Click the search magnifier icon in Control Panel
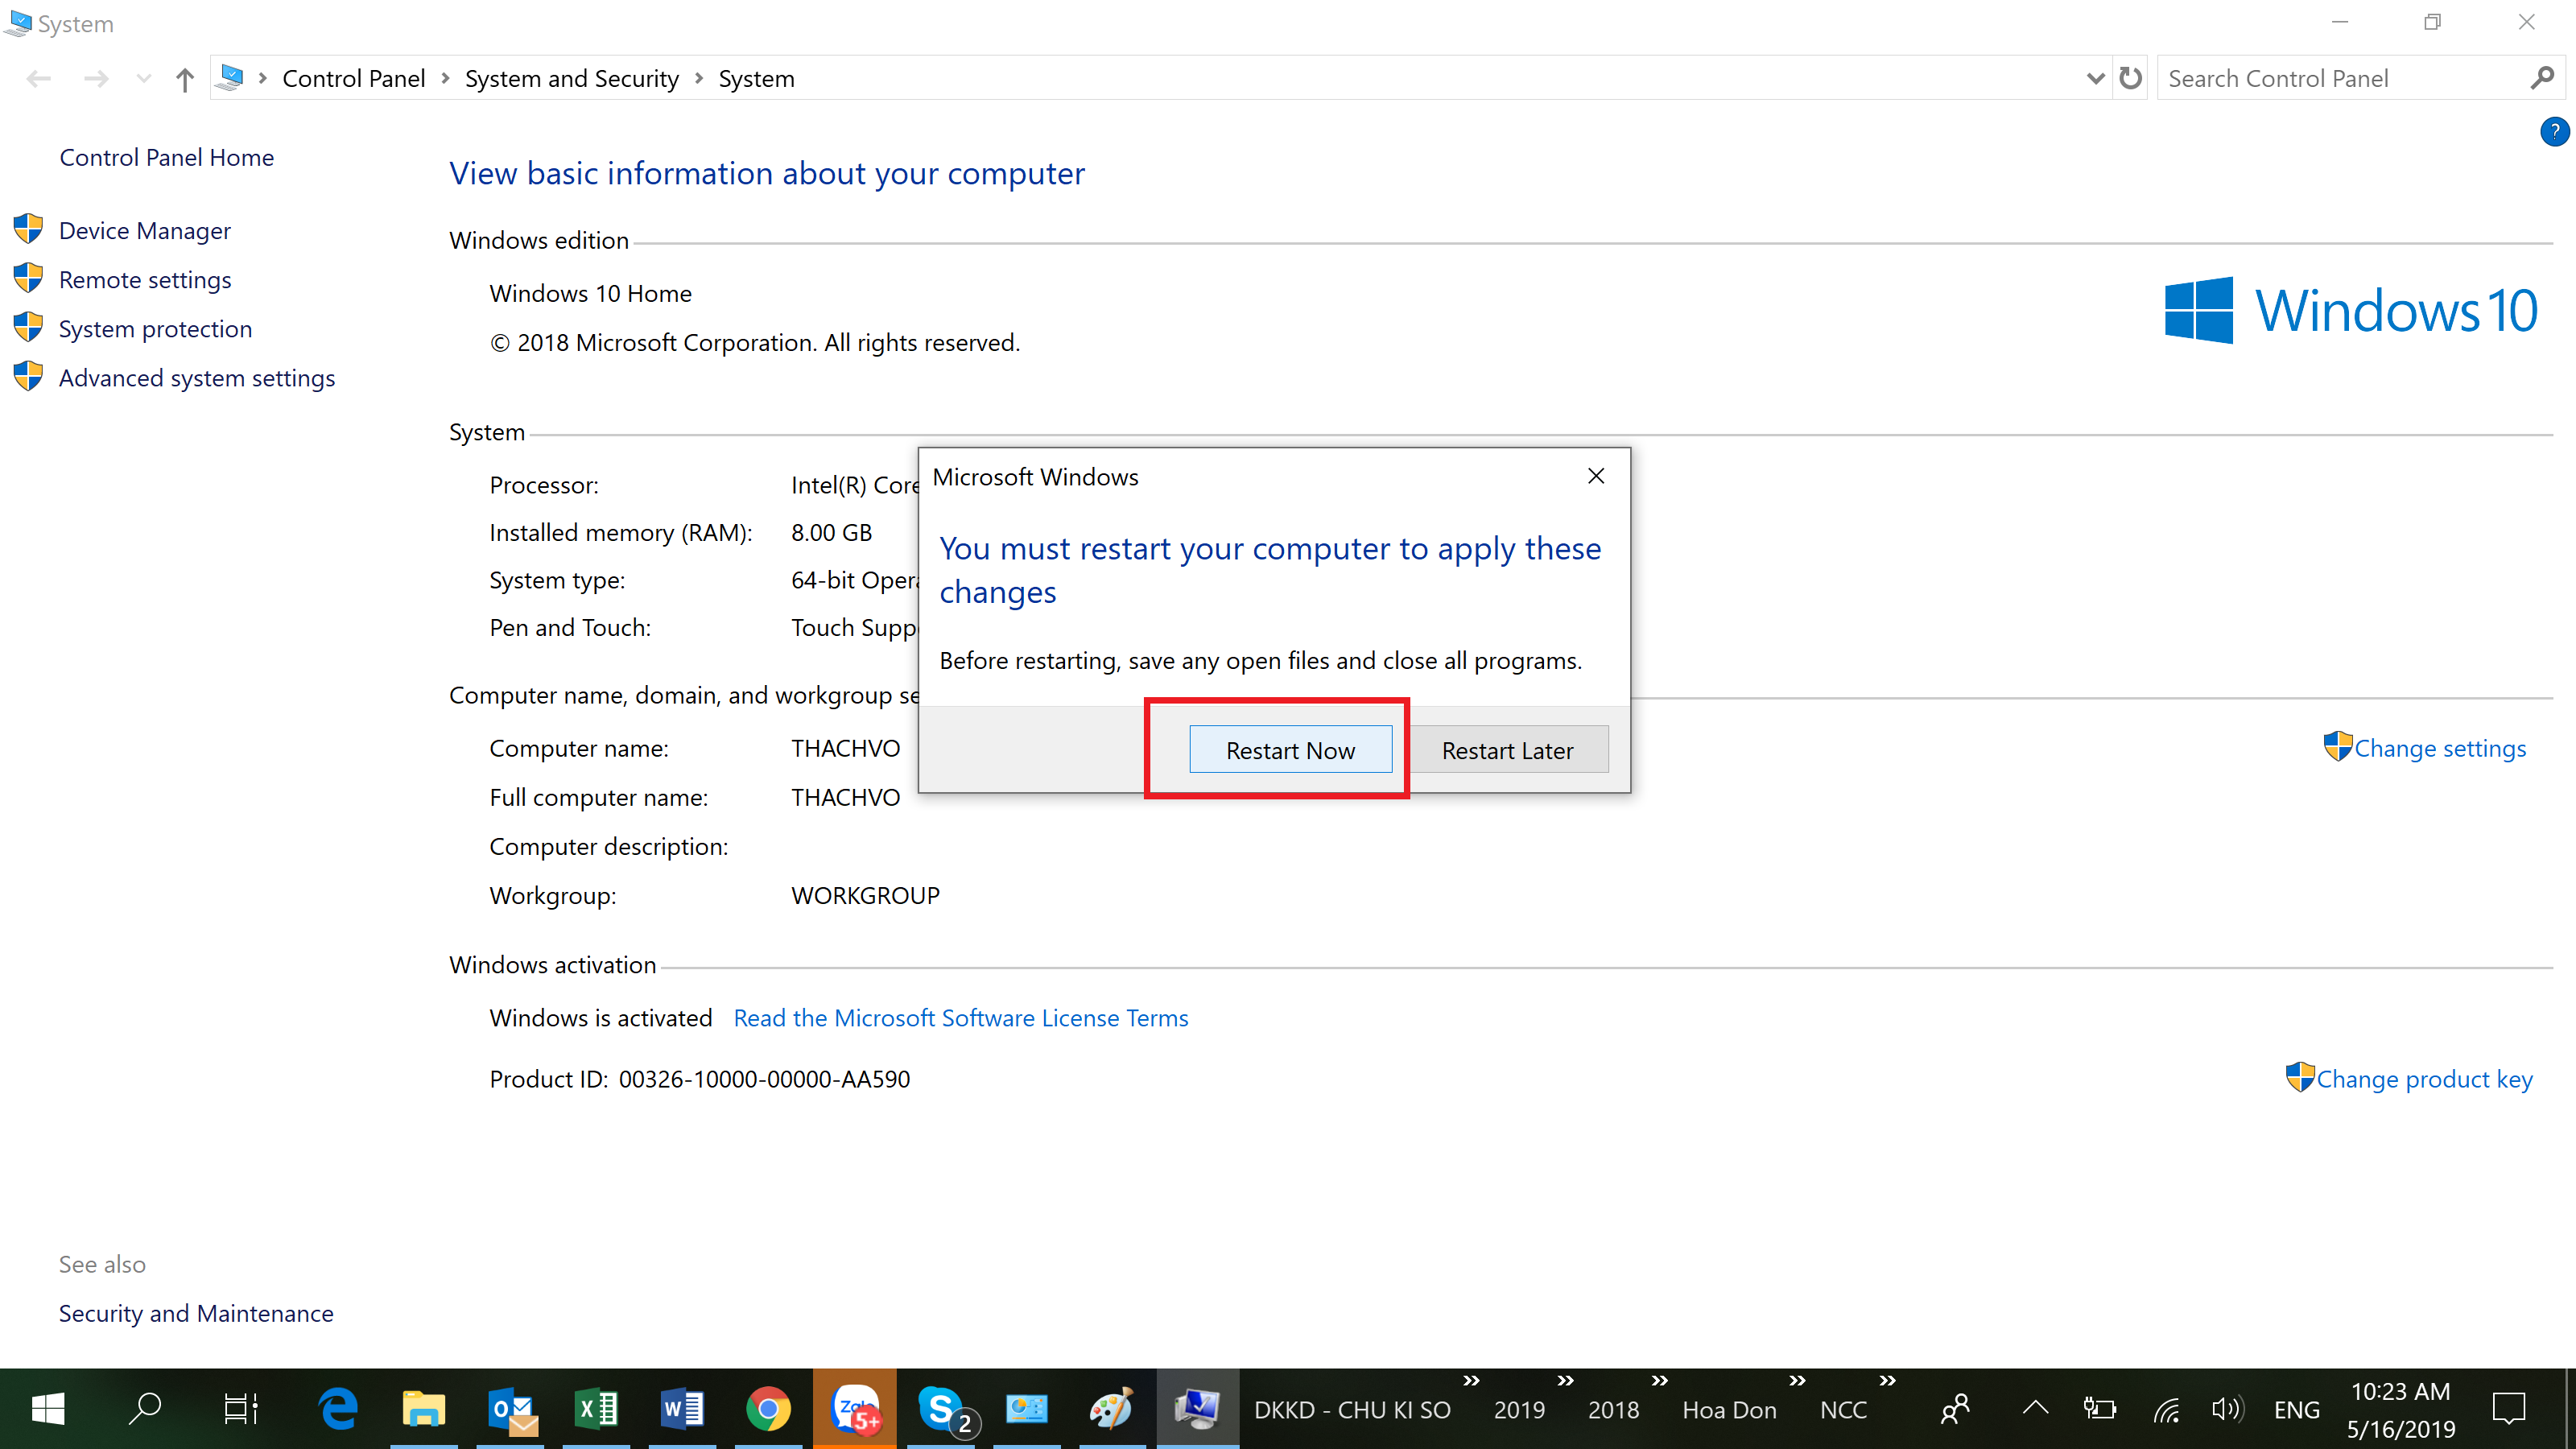 click(2542, 77)
